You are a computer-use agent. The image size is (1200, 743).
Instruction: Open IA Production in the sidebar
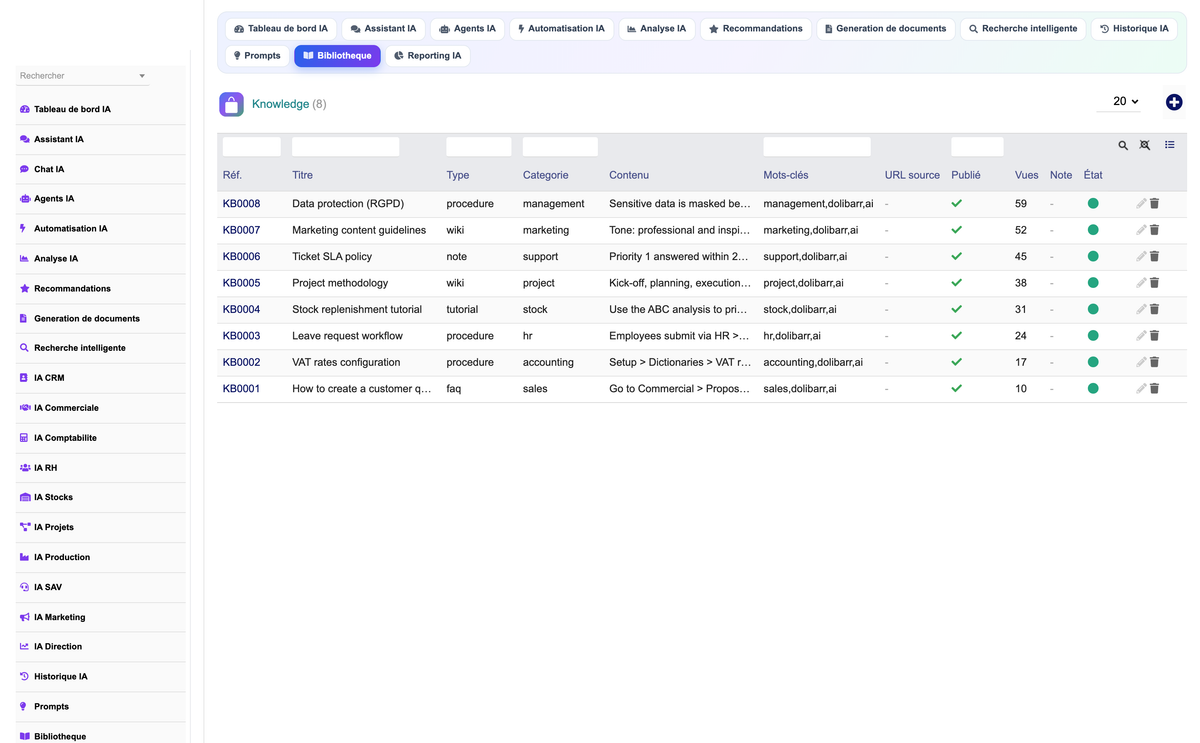tap(62, 557)
